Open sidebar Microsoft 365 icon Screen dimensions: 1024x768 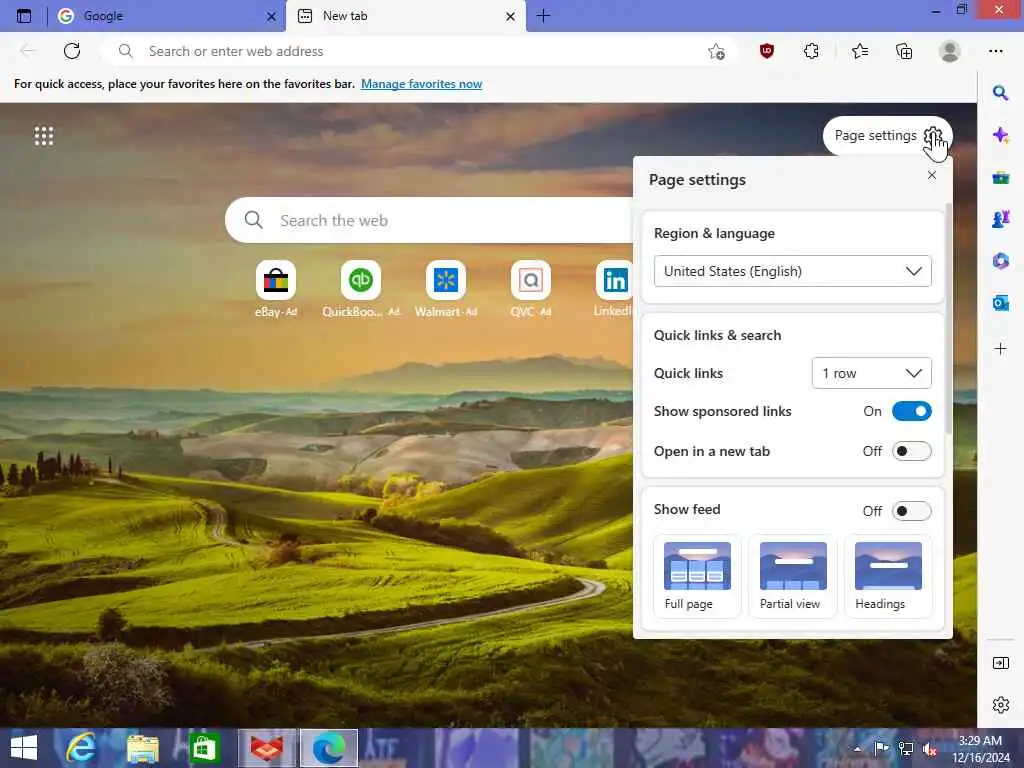point(1000,261)
